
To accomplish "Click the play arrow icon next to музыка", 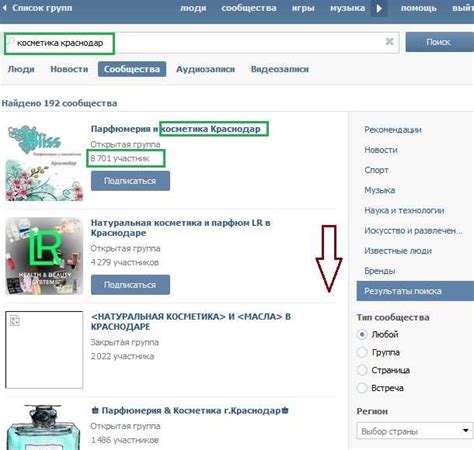I will click(x=379, y=8).
